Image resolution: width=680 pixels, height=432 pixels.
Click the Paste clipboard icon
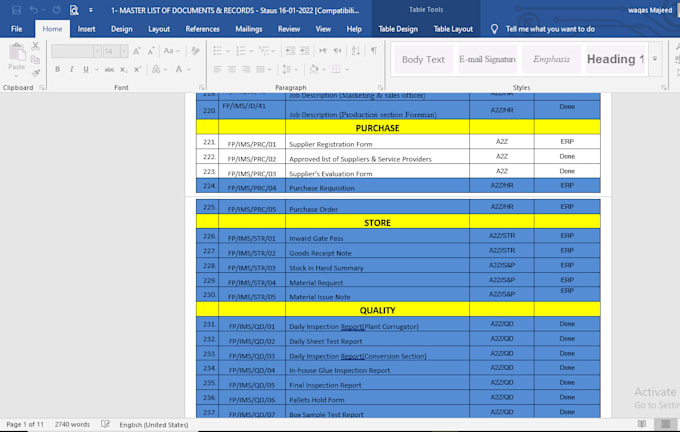17,52
